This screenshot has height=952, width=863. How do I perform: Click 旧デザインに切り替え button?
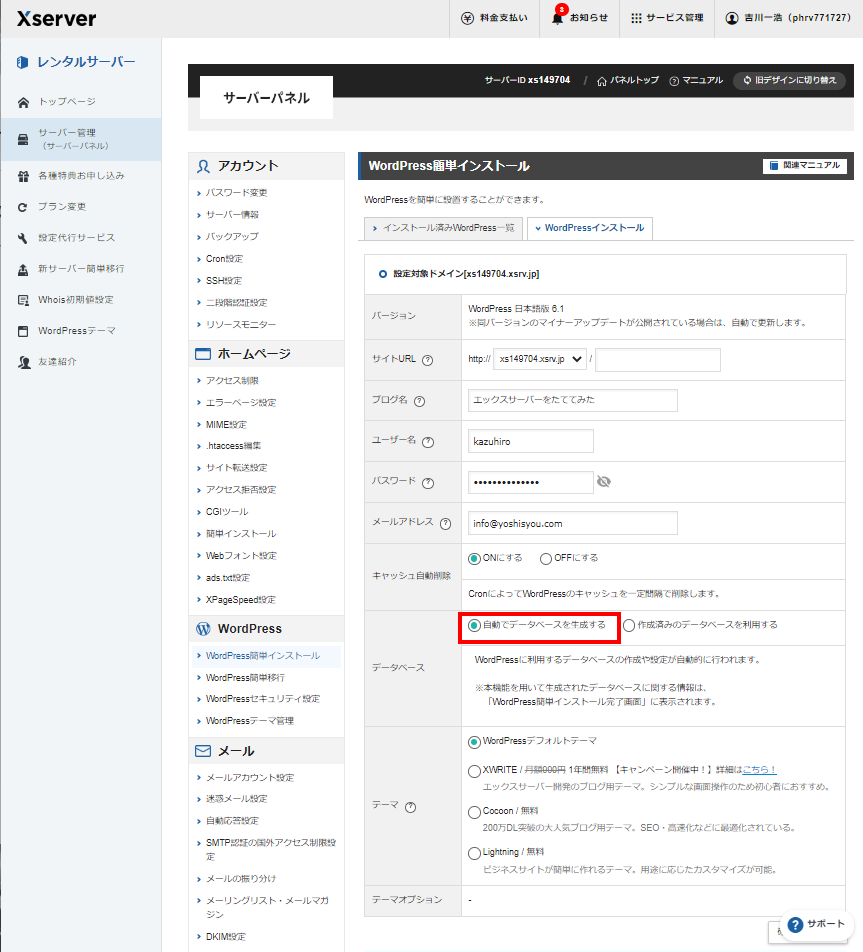(x=790, y=80)
